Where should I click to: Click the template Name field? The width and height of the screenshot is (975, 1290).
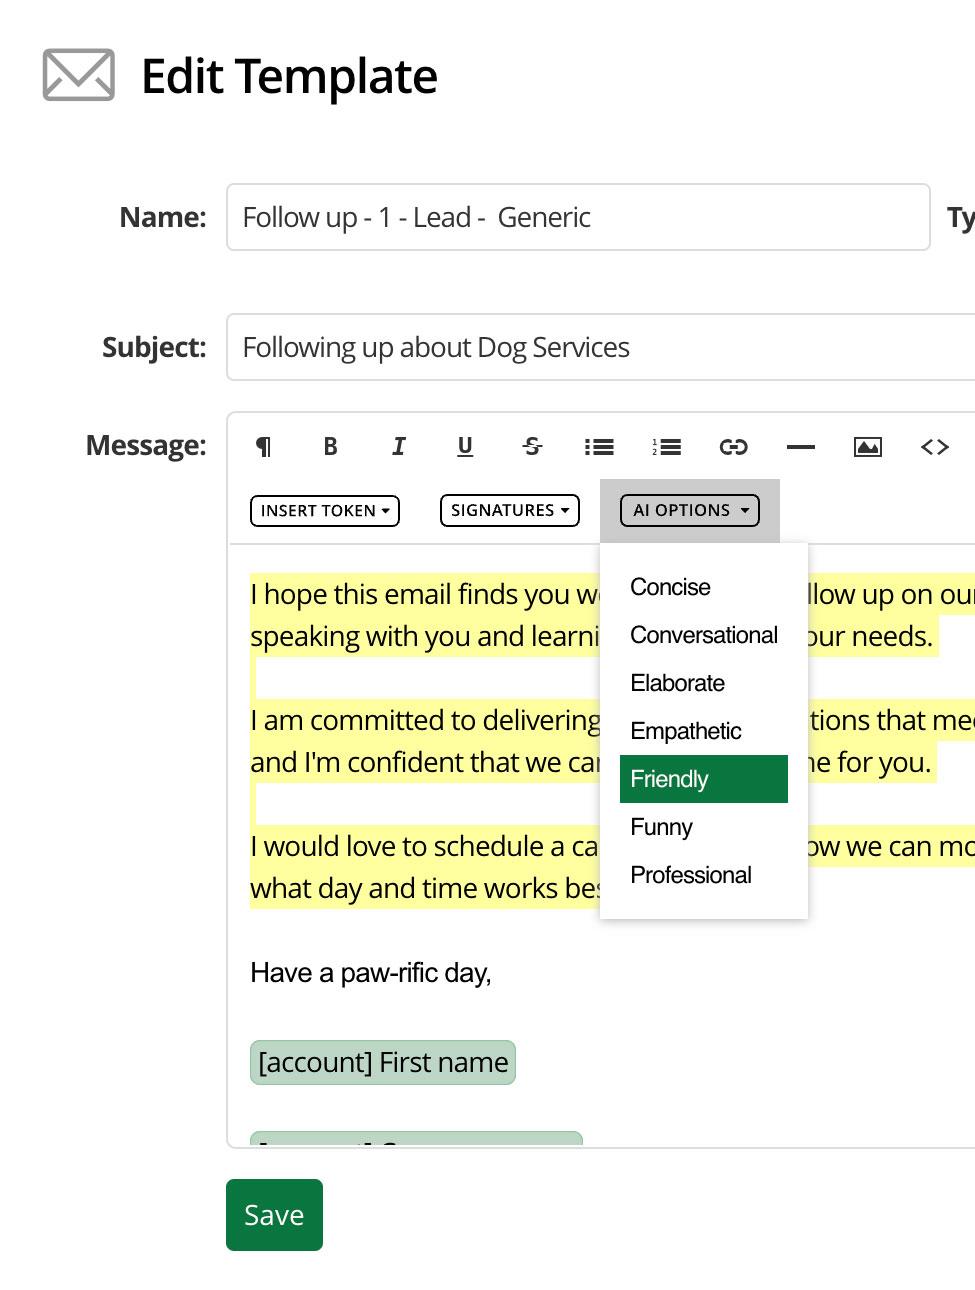pyautogui.click(x=578, y=217)
